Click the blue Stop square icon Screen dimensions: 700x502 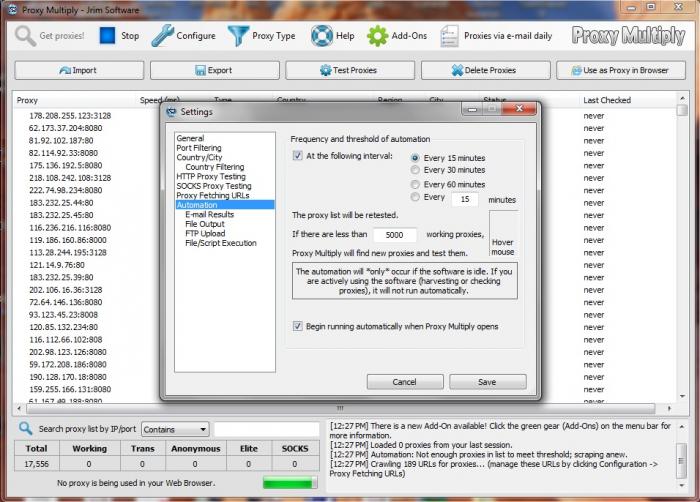(x=107, y=36)
